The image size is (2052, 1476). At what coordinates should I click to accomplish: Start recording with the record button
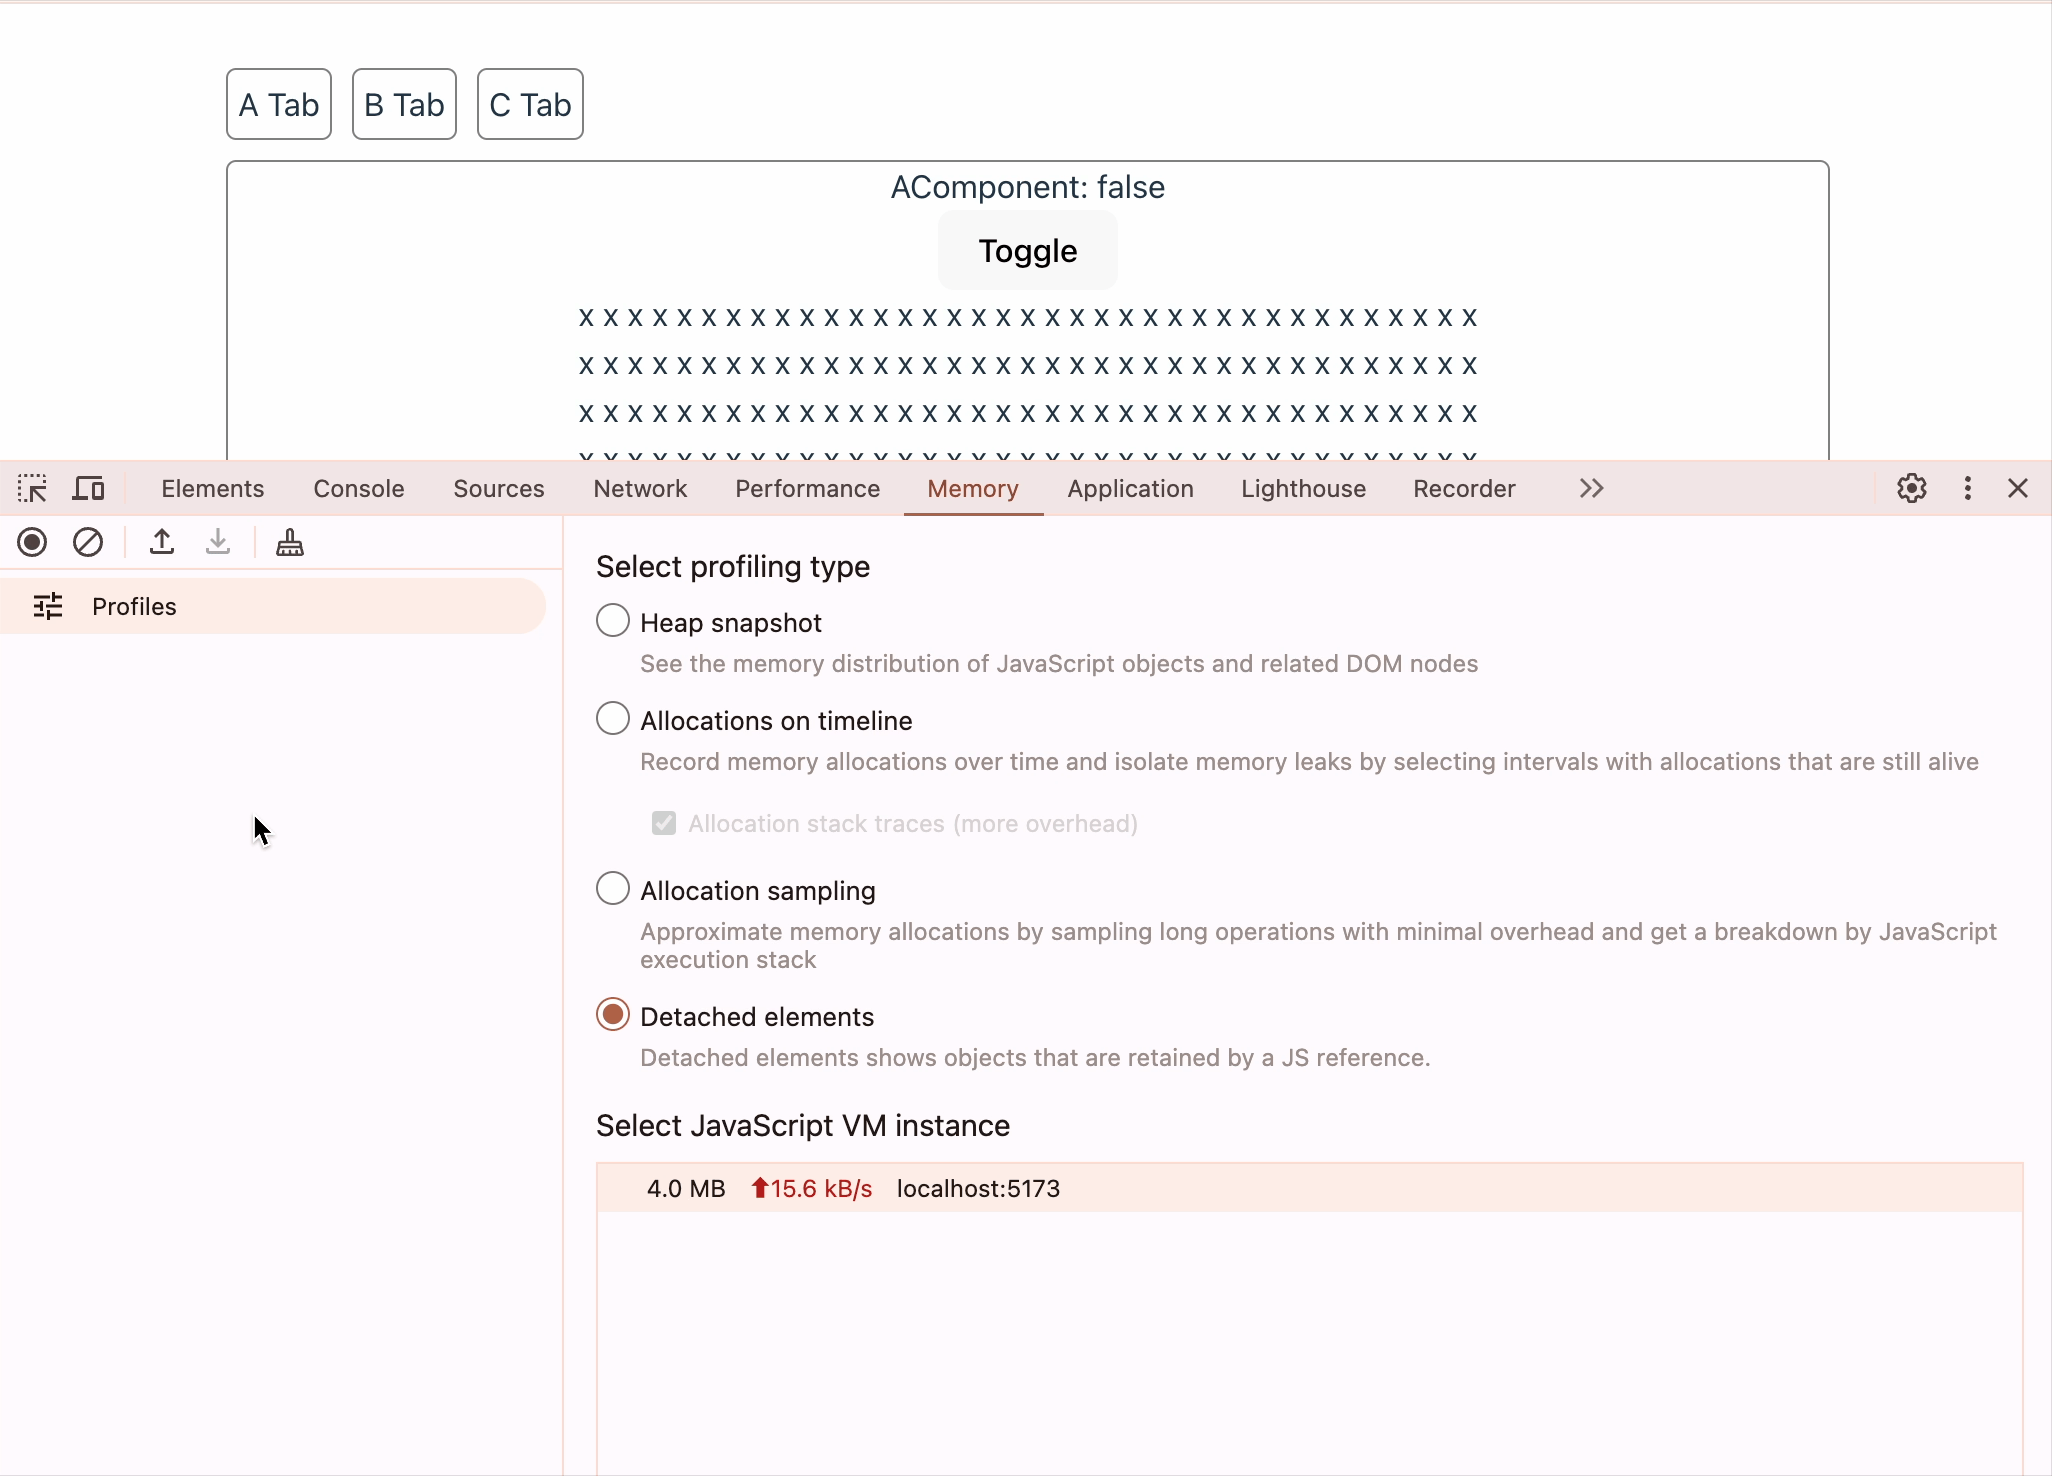[x=32, y=543]
